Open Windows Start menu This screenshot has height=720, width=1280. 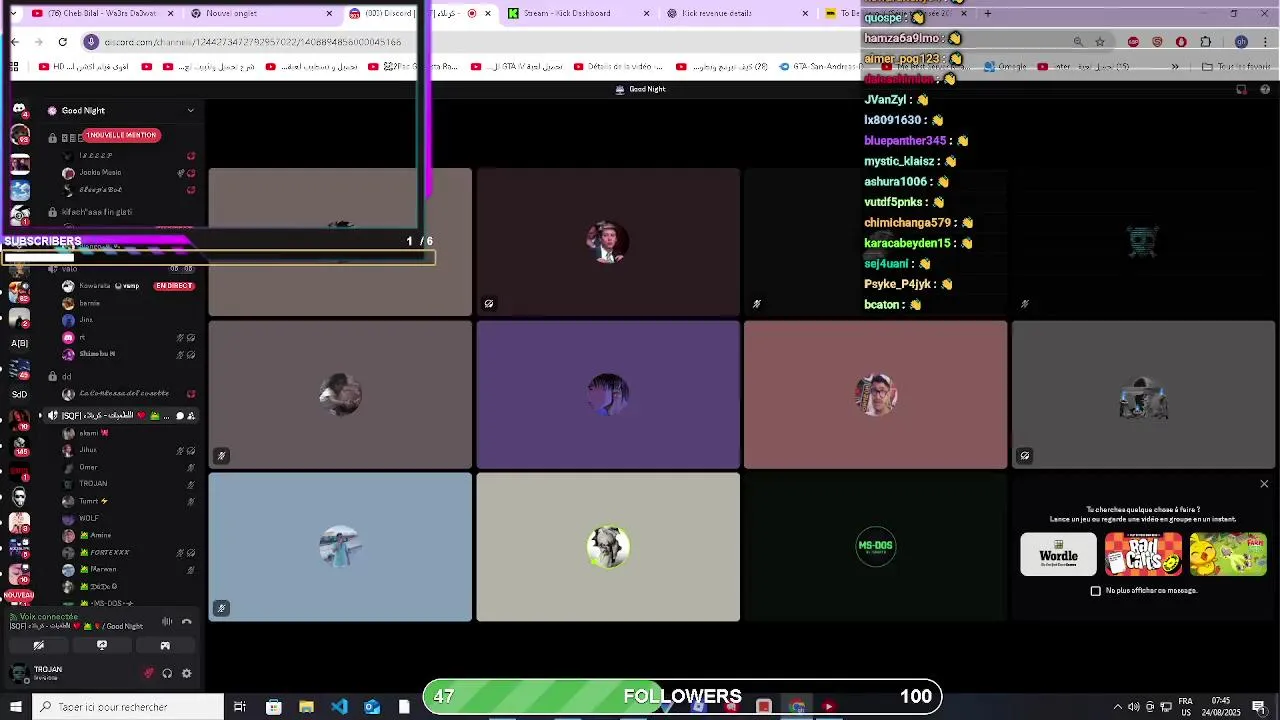15,707
